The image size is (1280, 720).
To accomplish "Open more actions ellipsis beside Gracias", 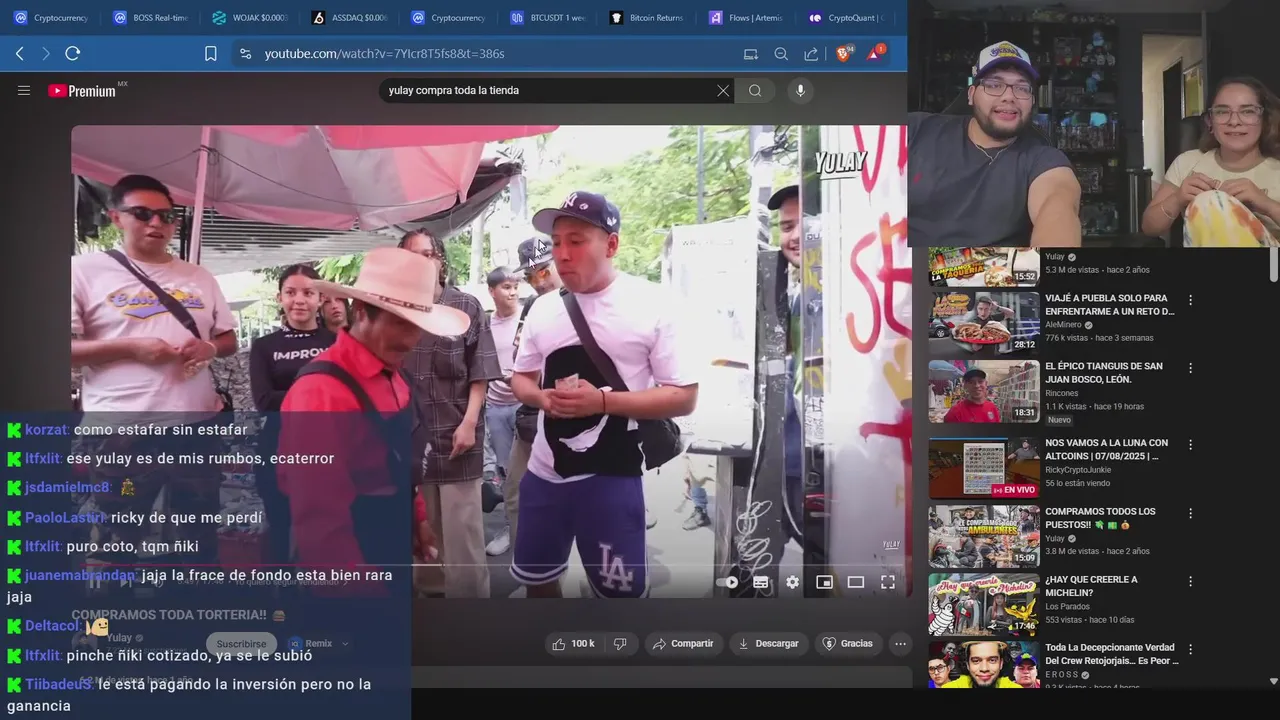I will tap(900, 644).
